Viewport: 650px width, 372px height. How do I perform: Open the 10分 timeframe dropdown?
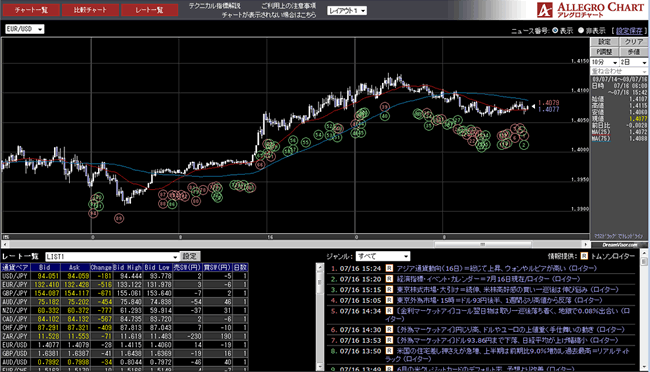pos(604,62)
